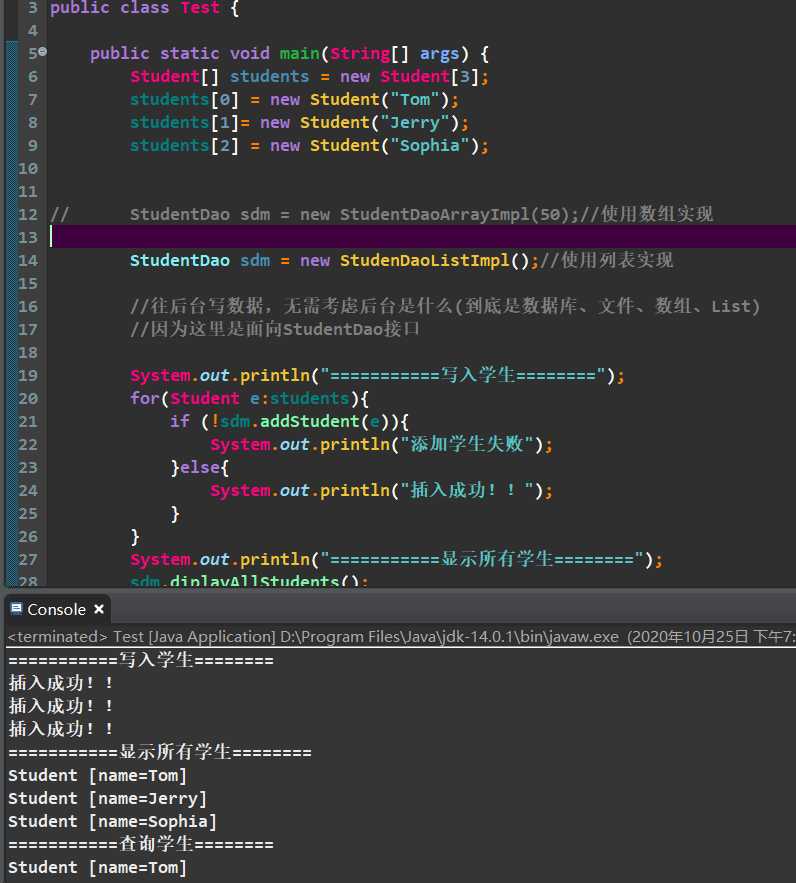Screen dimensions: 796x883
Task: Click sdm.addStudent(e) call on line 21
Action: (308, 421)
